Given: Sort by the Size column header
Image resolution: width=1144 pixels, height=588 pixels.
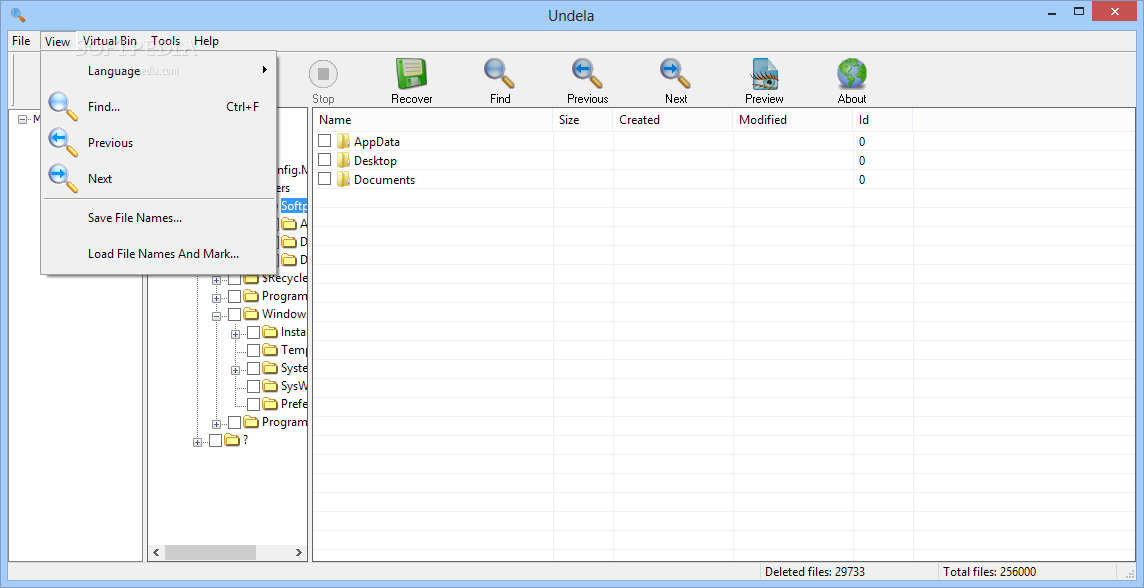Looking at the screenshot, I should click(582, 120).
